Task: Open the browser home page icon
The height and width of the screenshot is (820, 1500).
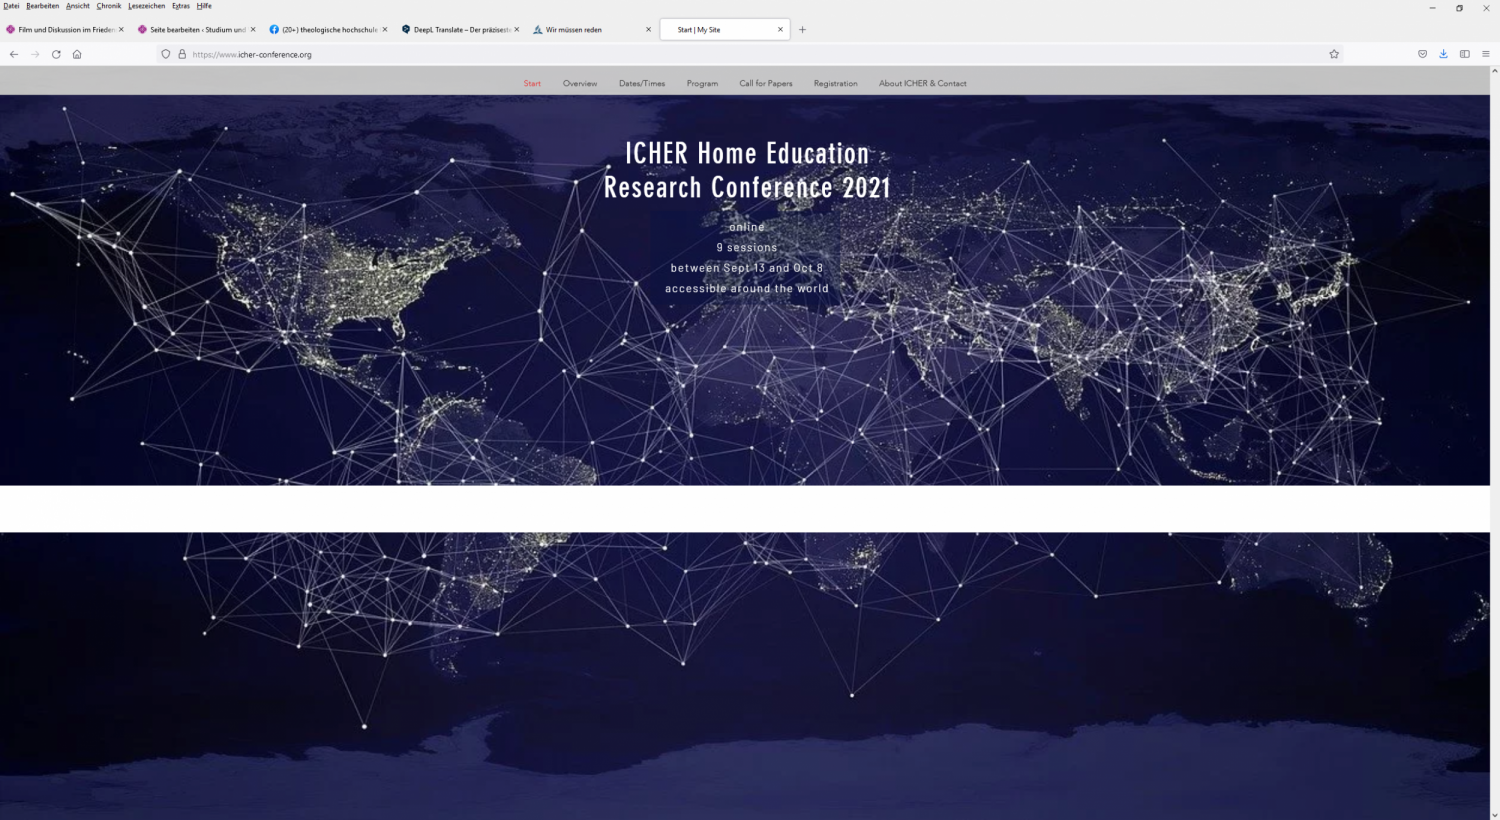Action: point(77,54)
